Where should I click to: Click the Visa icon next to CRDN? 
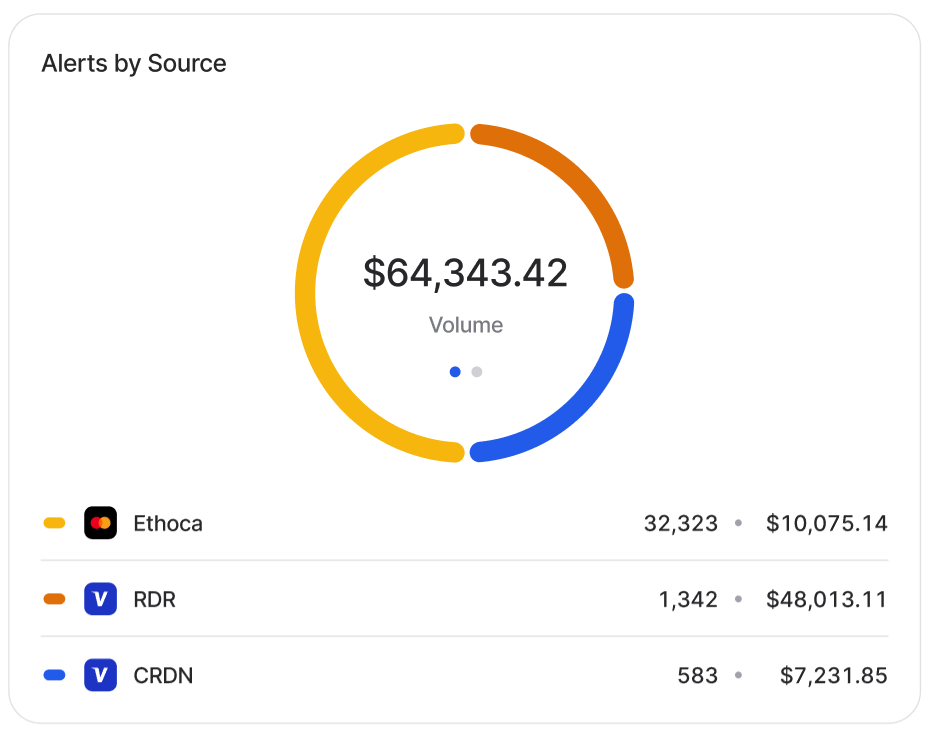(100, 675)
